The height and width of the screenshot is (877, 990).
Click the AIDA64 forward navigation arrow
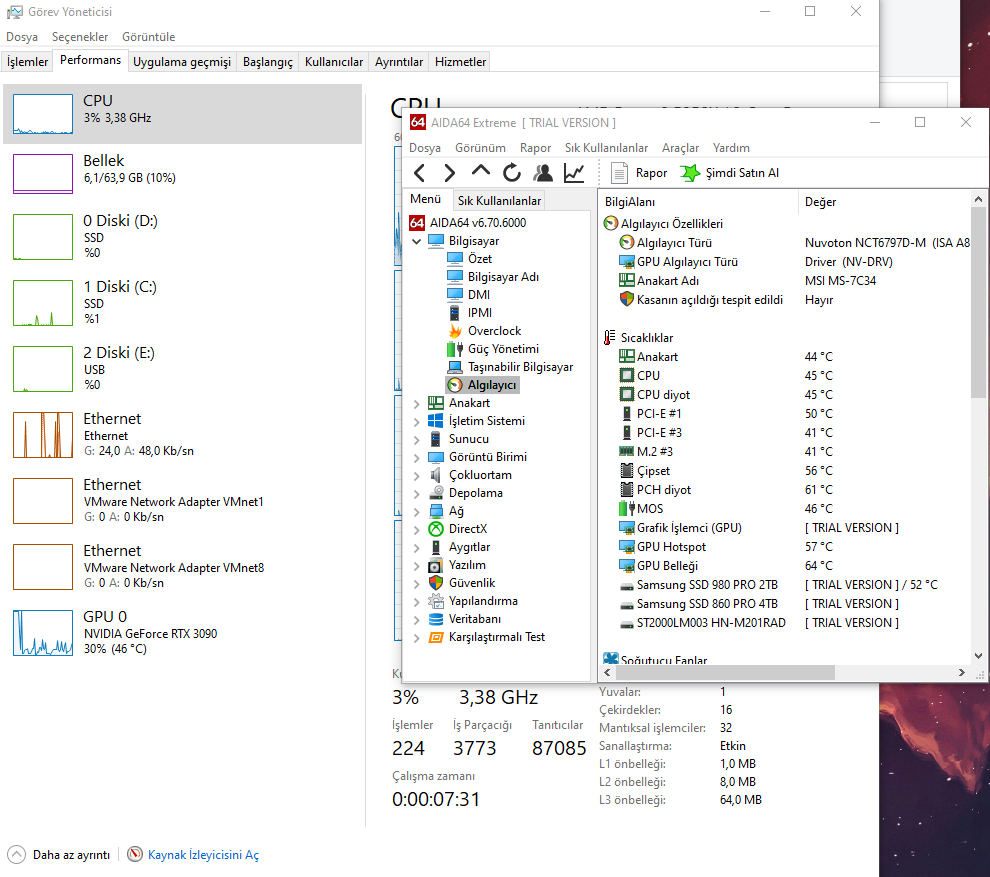point(450,173)
